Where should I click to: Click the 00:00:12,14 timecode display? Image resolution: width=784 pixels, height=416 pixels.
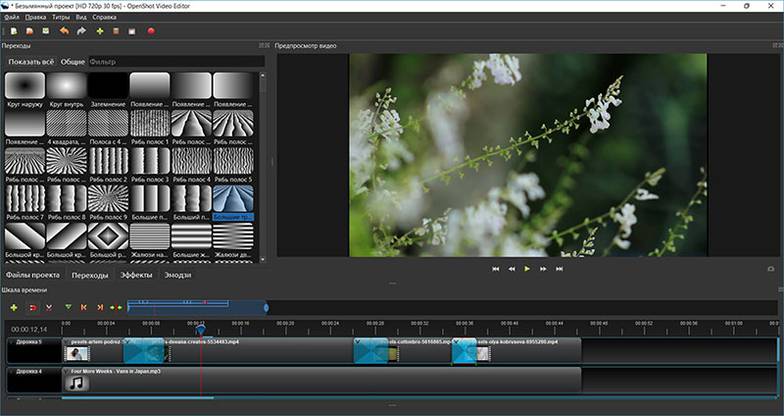click(x=29, y=330)
